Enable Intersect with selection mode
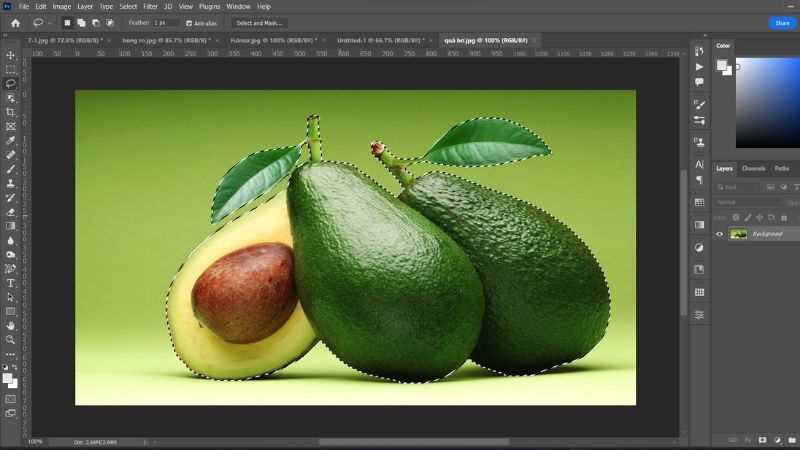 point(110,23)
